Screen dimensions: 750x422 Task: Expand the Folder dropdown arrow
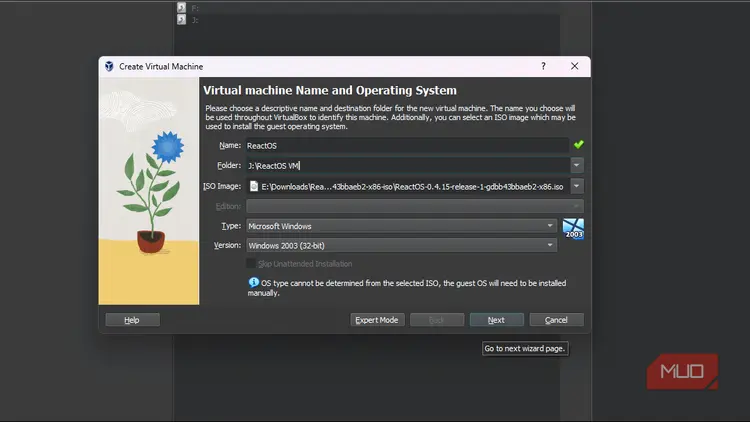coord(577,166)
